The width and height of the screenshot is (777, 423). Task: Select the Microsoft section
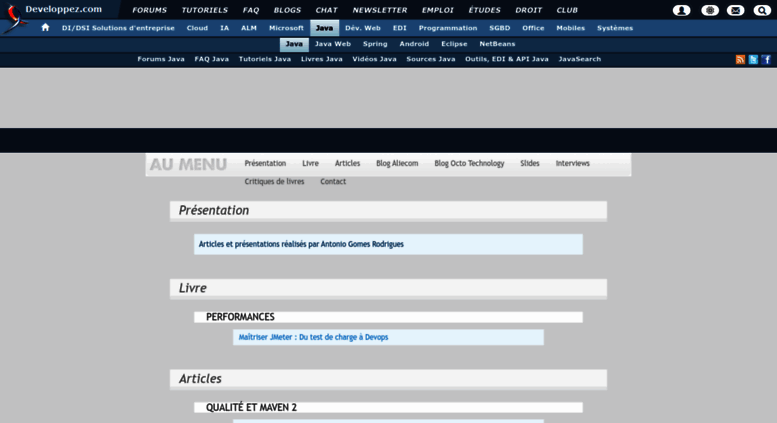tap(286, 28)
